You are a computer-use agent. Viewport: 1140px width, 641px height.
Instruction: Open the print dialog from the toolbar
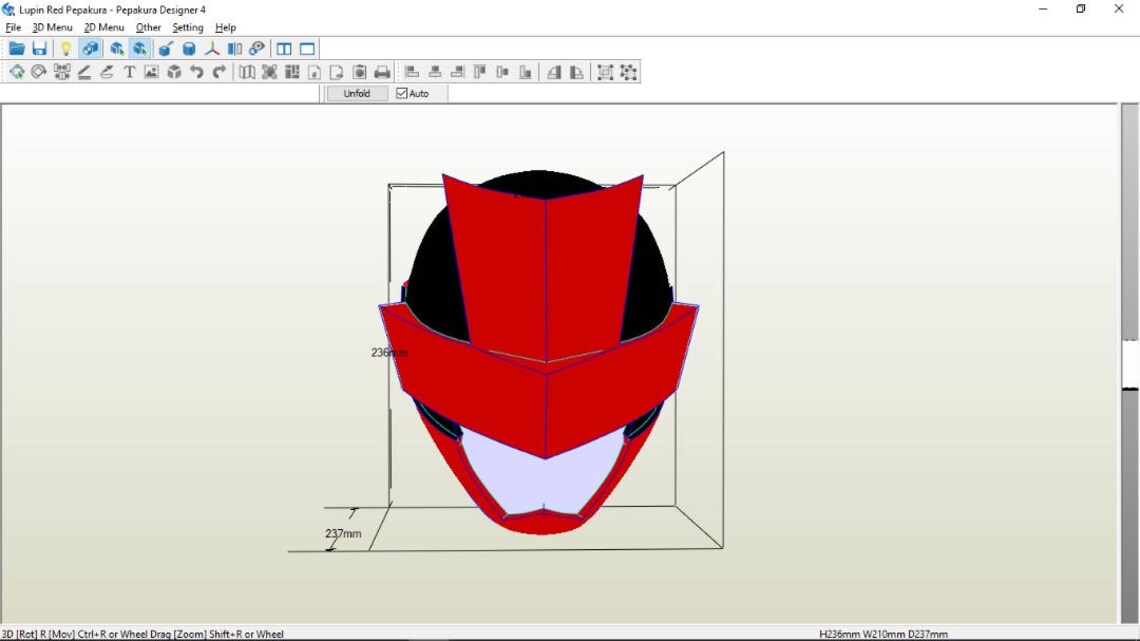click(x=381, y=71)
